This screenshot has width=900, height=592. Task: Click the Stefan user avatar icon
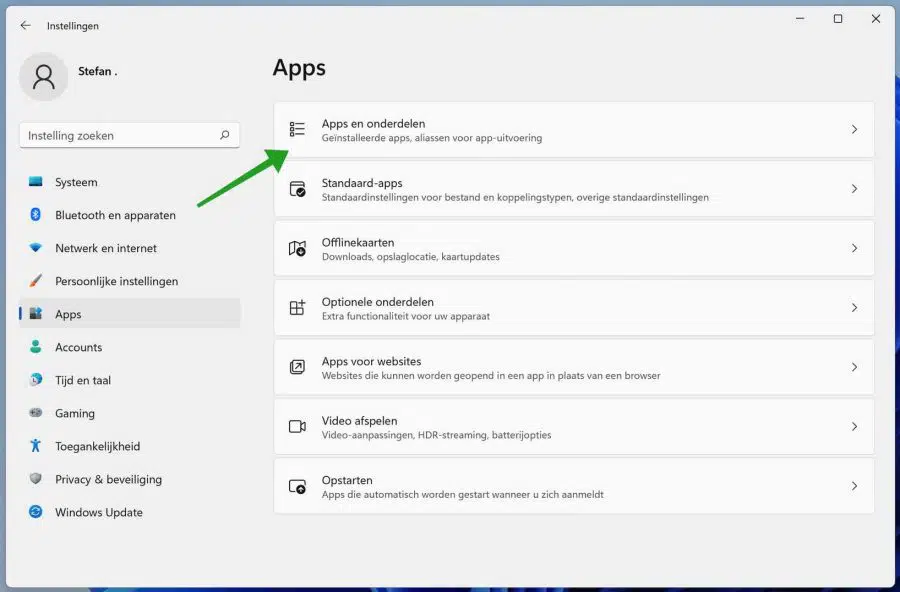click(44, 76)
